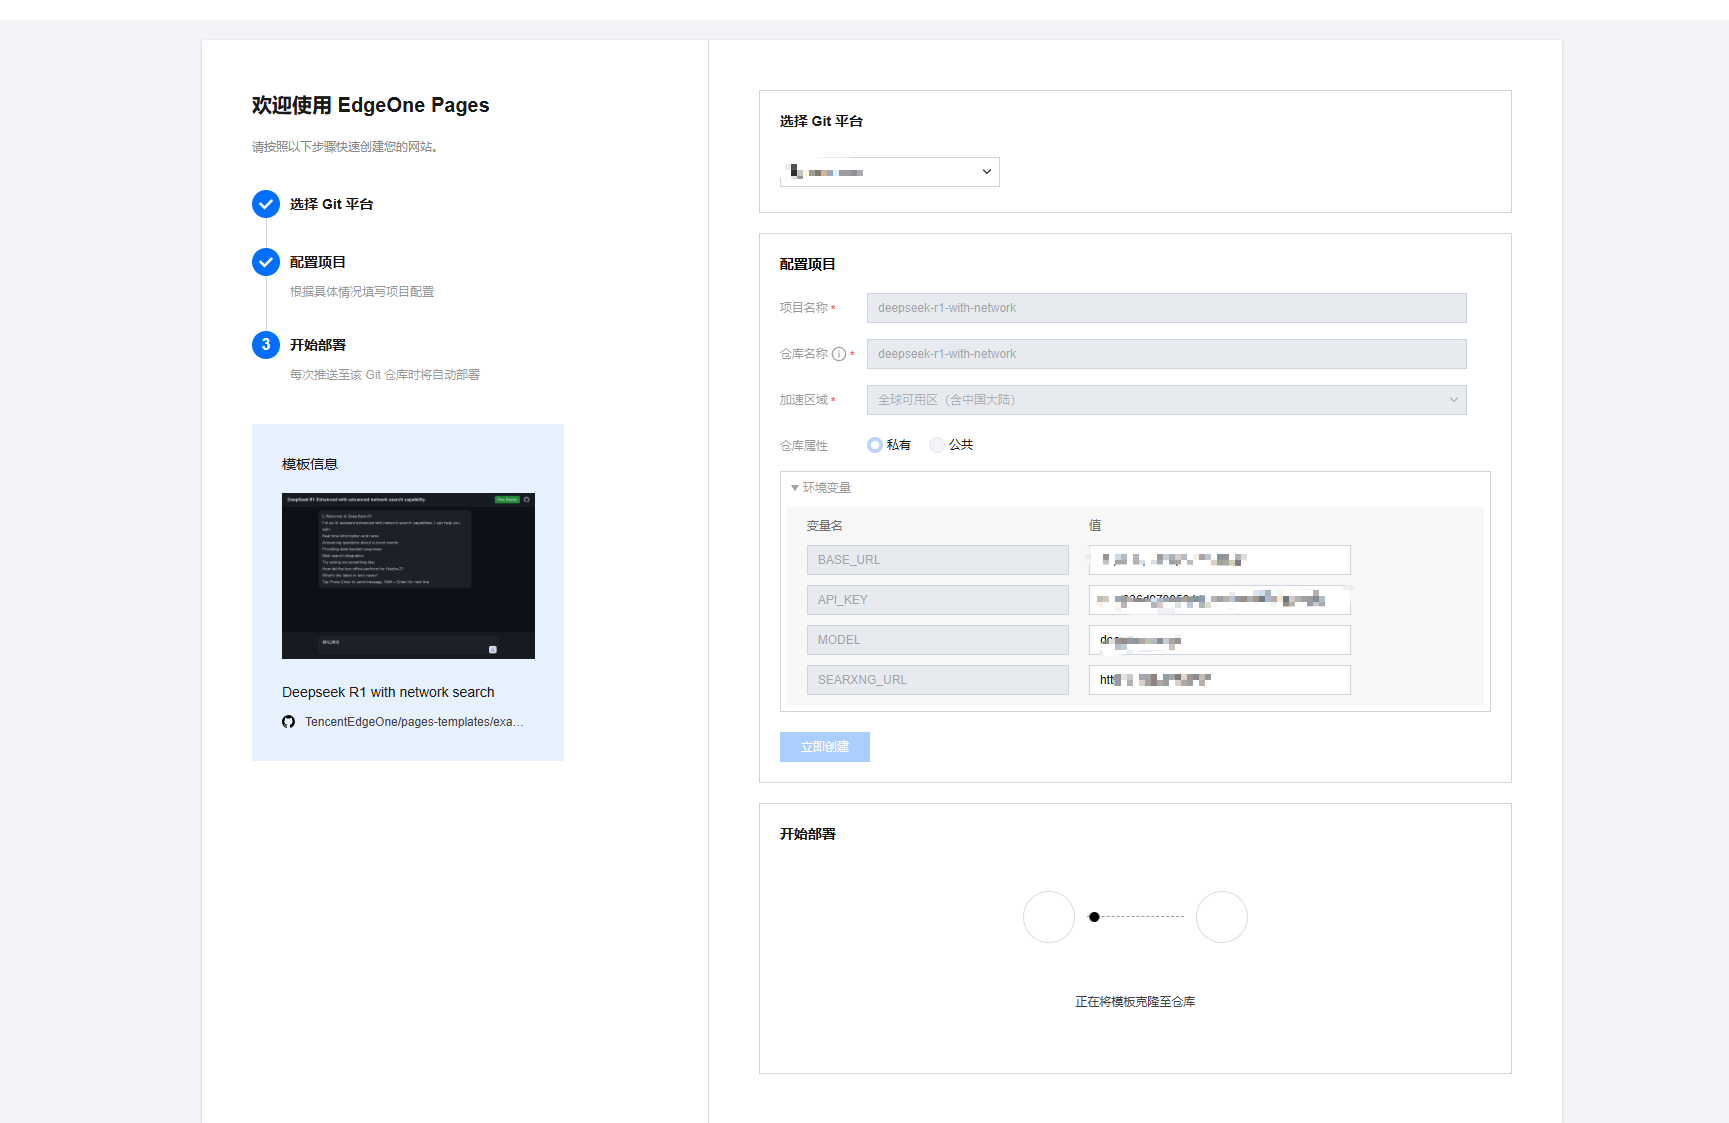Click the MODEL variable name field

(938, 640)
